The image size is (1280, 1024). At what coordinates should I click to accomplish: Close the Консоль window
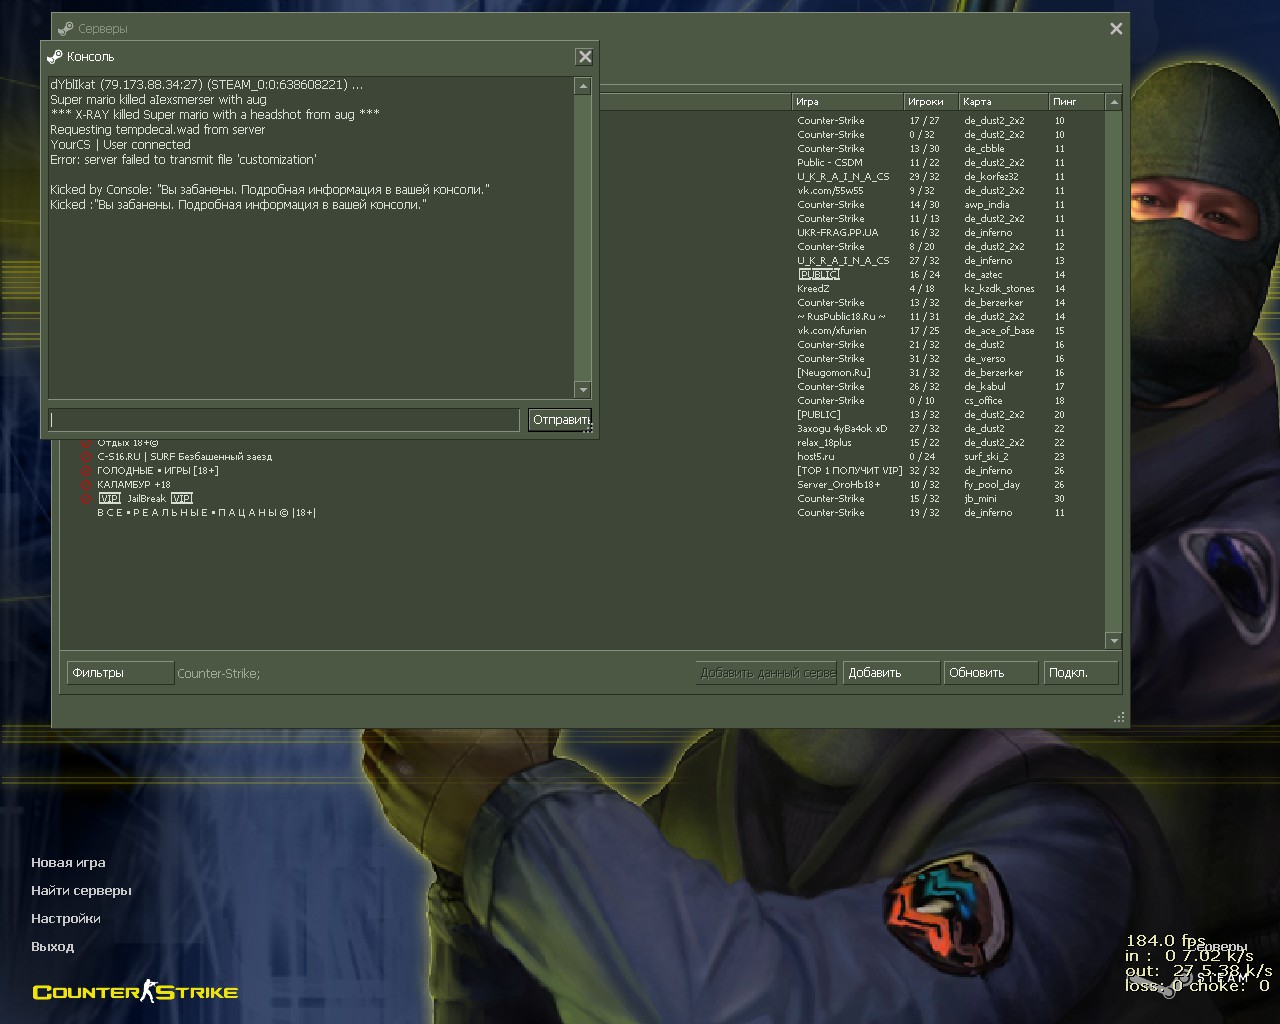[585, 57]
